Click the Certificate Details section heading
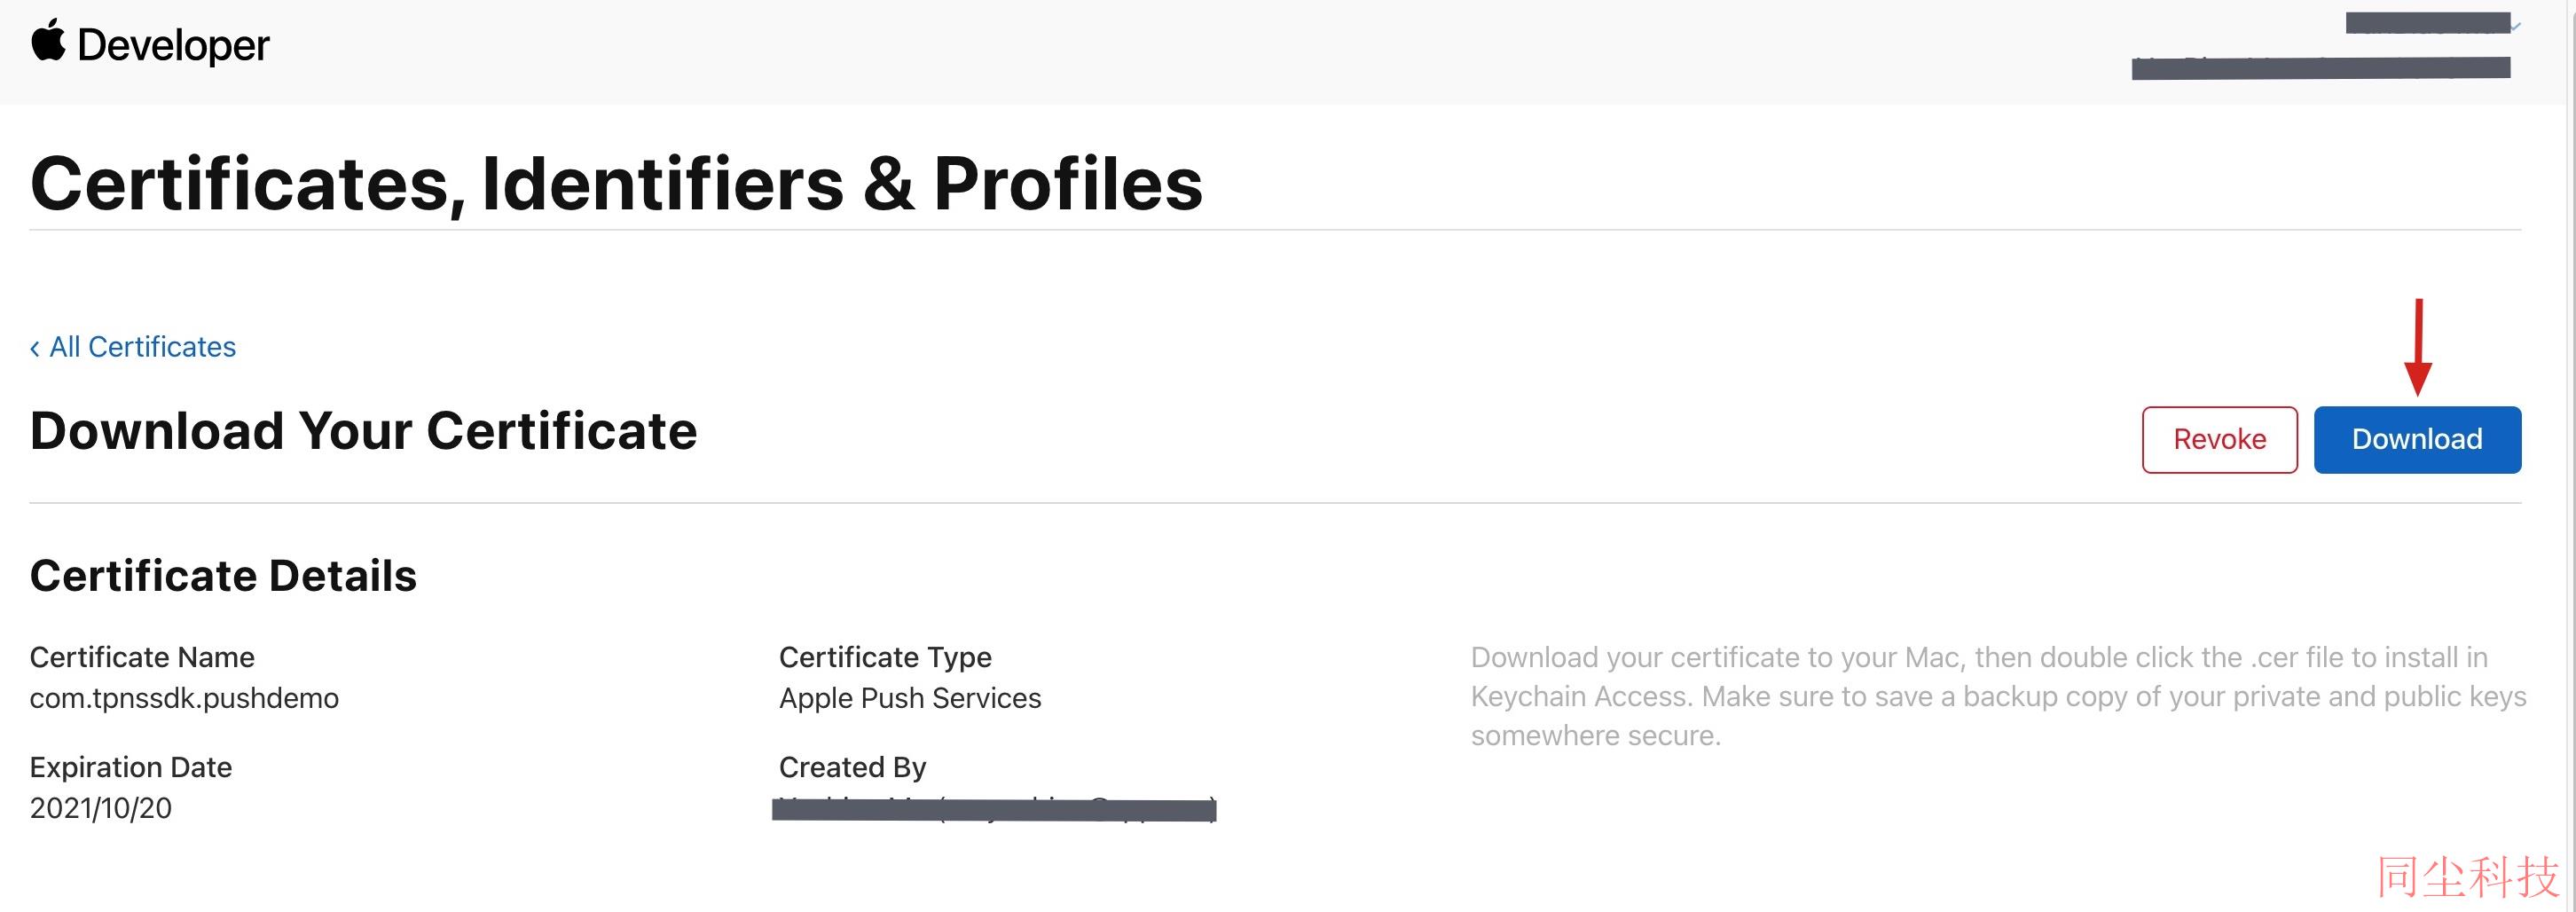 (223, 576)
